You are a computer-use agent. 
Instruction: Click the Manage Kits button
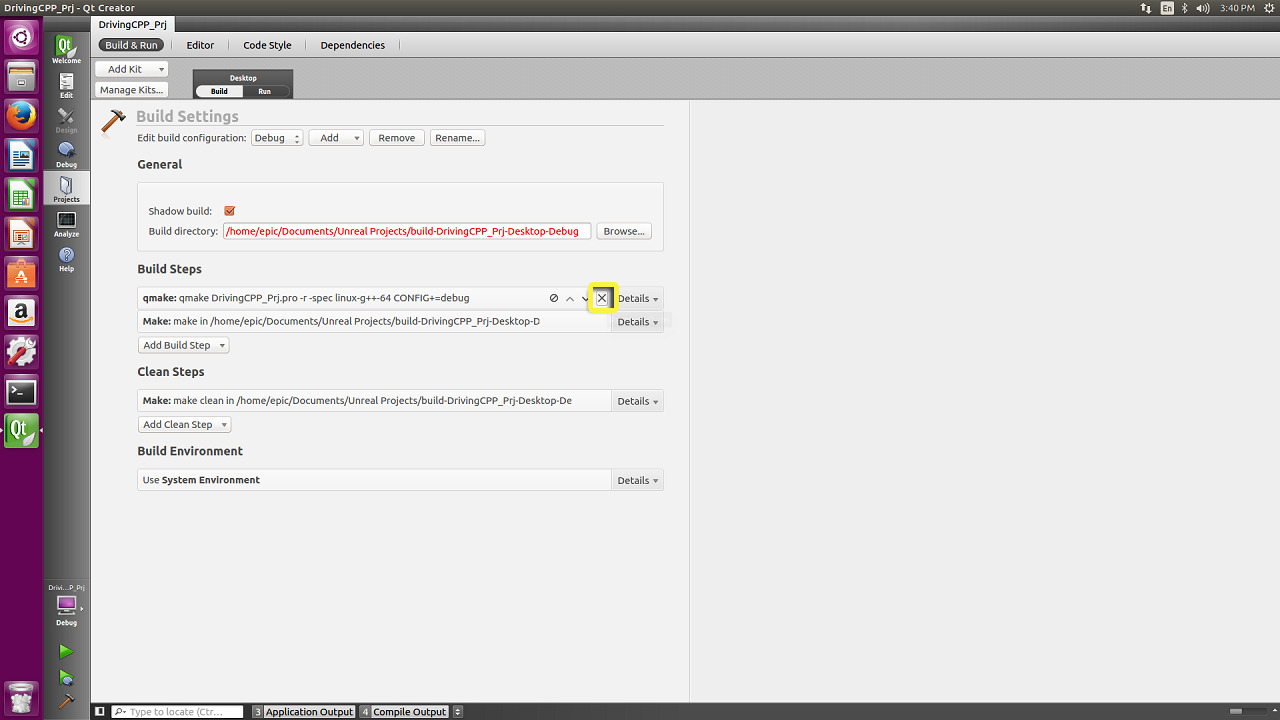(131, 90)
